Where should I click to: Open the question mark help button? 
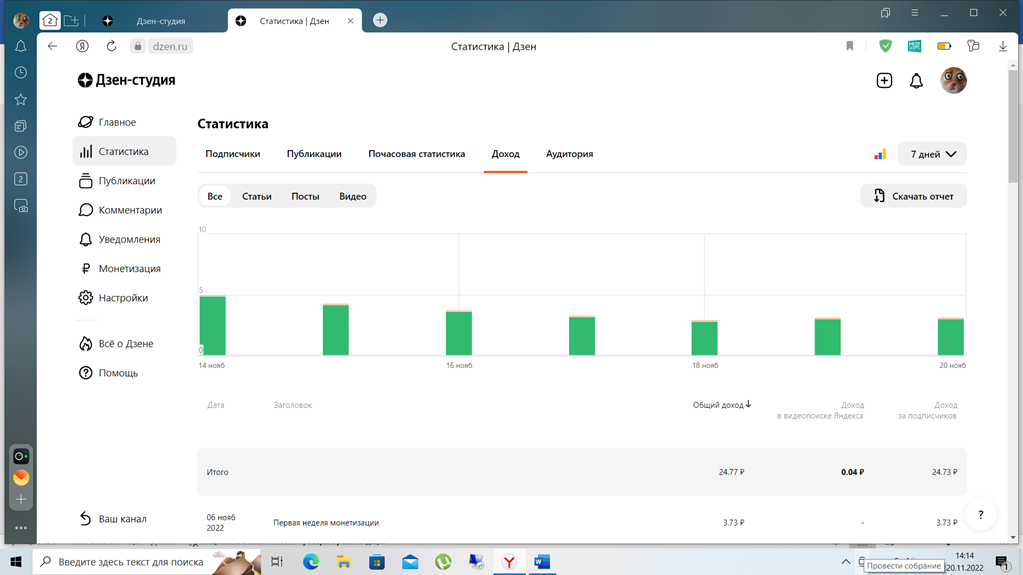point(980,515)
